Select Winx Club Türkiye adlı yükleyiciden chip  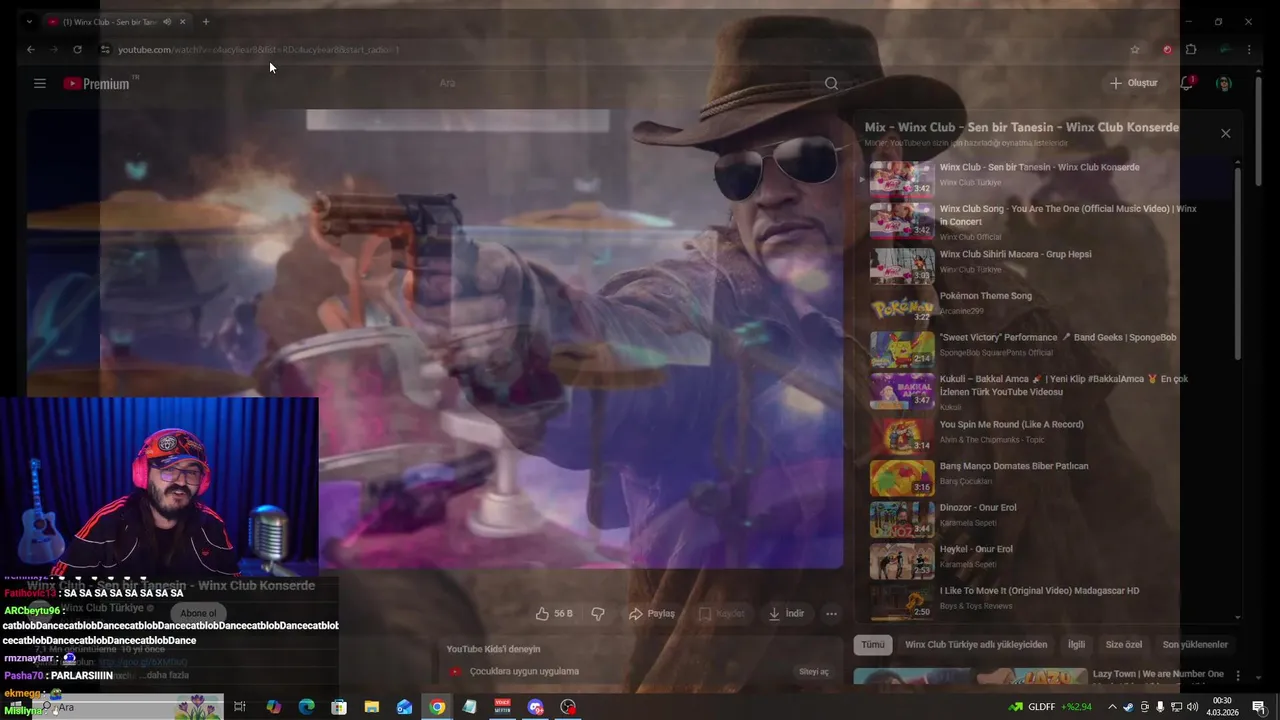tap(976, 644)
